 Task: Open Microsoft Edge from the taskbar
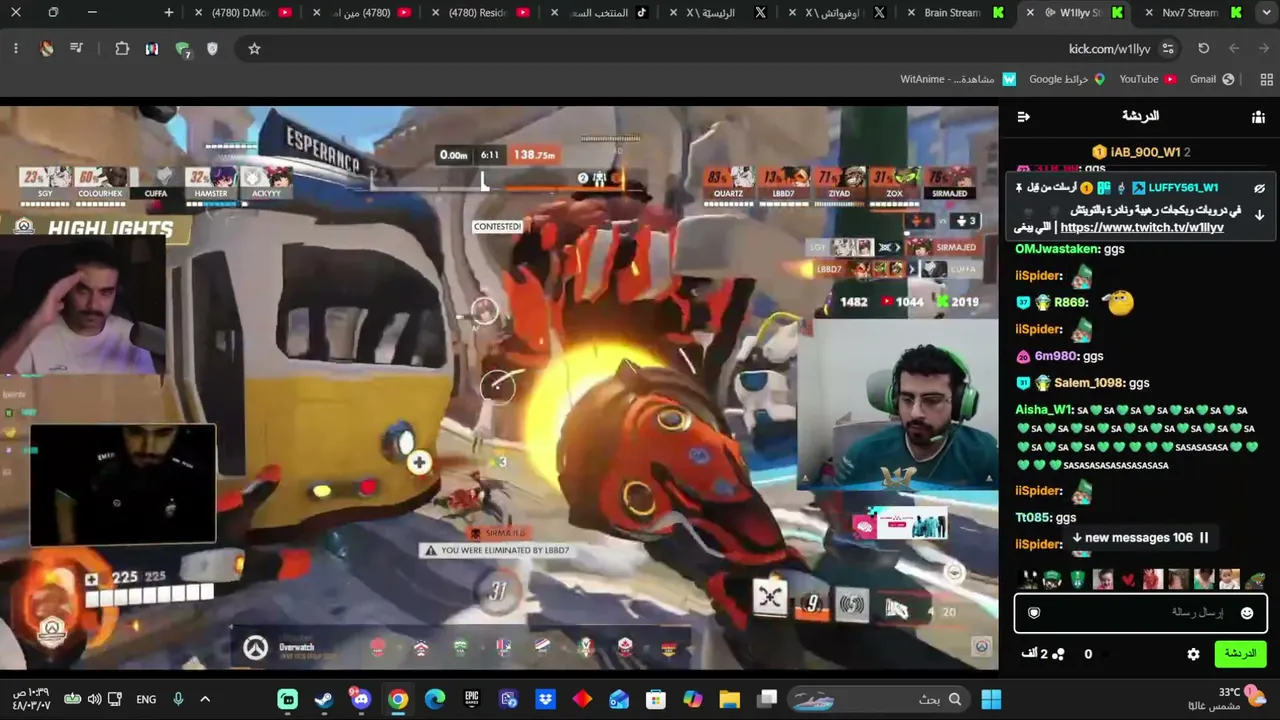[435, 699]
